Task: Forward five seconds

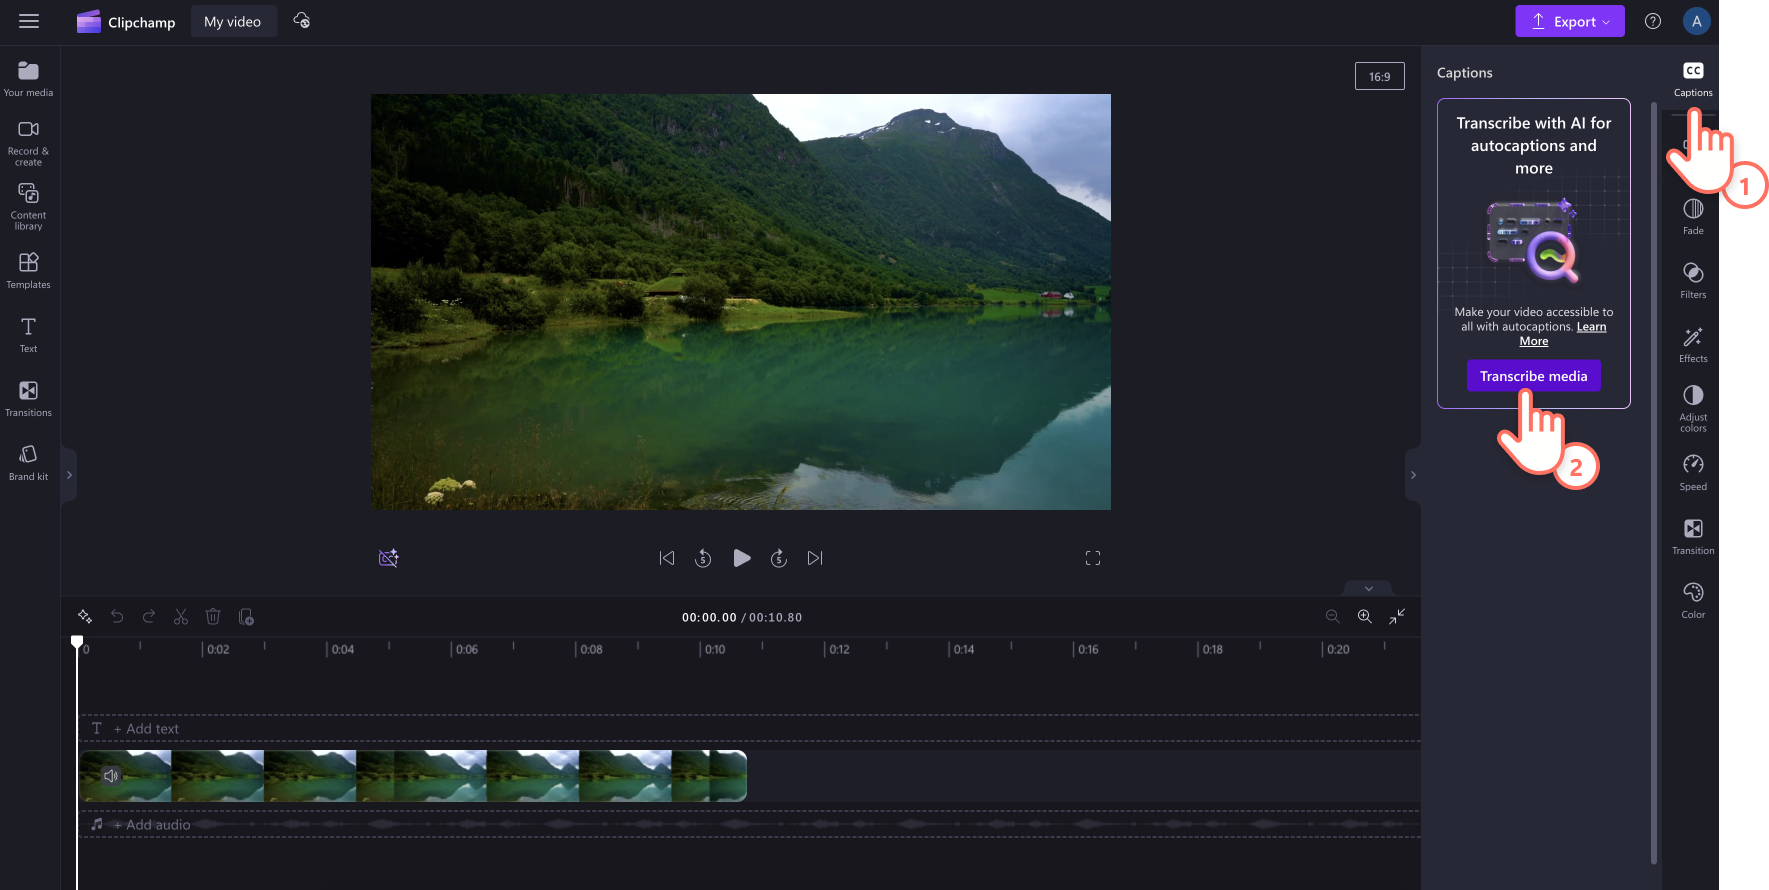Action: point(779,558)
